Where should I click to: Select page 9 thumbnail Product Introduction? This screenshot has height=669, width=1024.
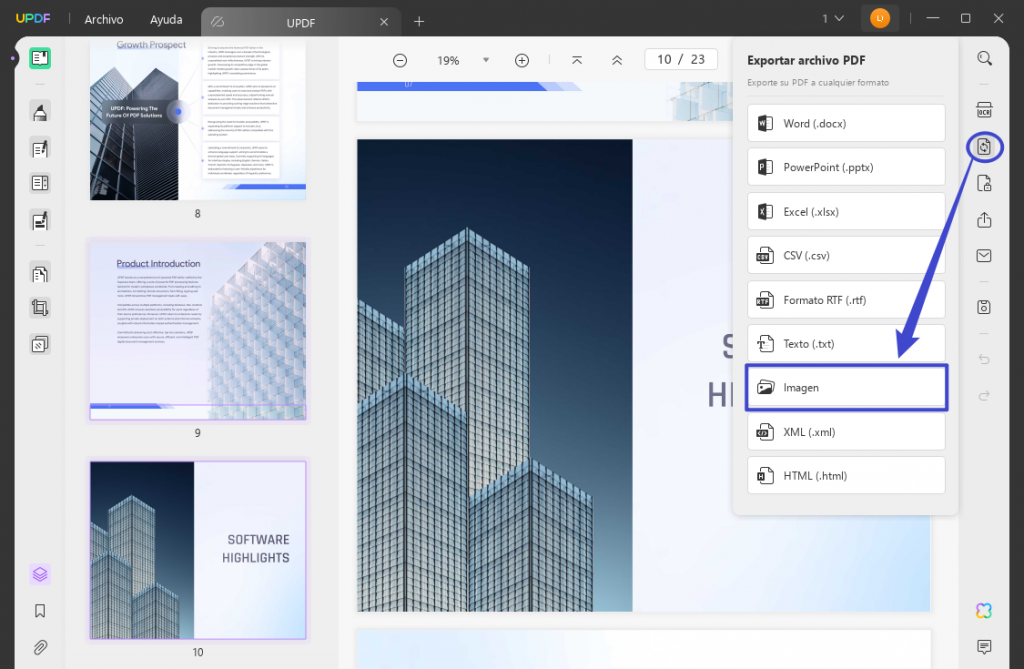tap(197, 329)
